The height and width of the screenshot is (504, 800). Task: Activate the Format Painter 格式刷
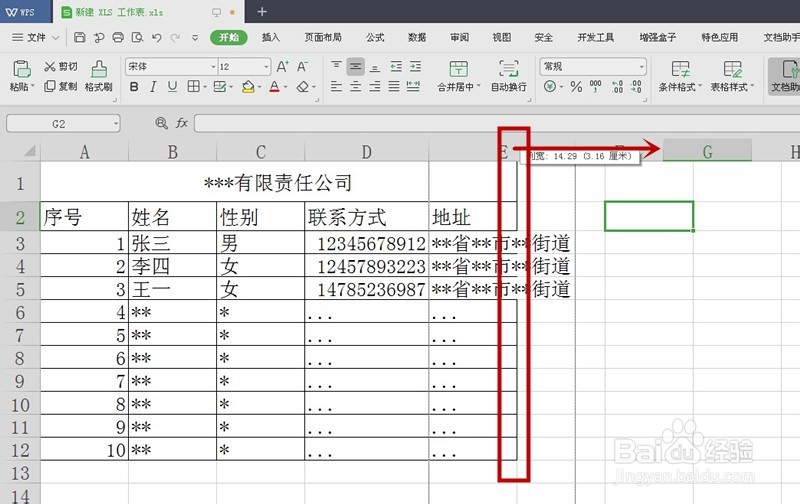coord(98,76)
